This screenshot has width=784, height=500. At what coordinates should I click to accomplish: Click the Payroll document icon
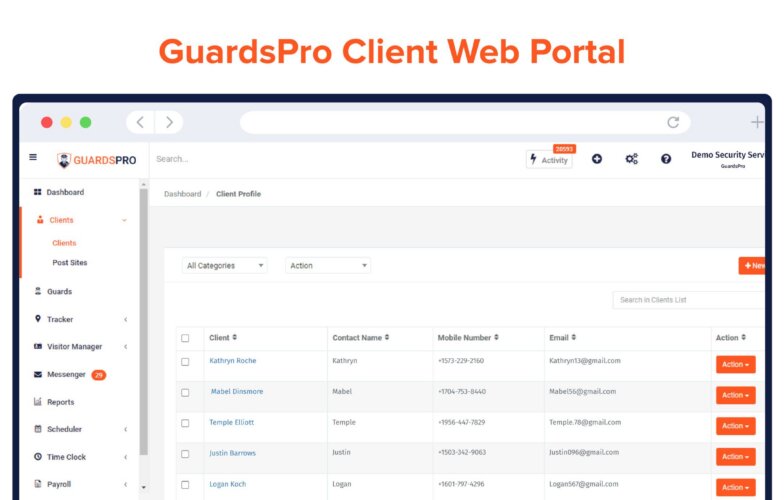coord(38,484)
